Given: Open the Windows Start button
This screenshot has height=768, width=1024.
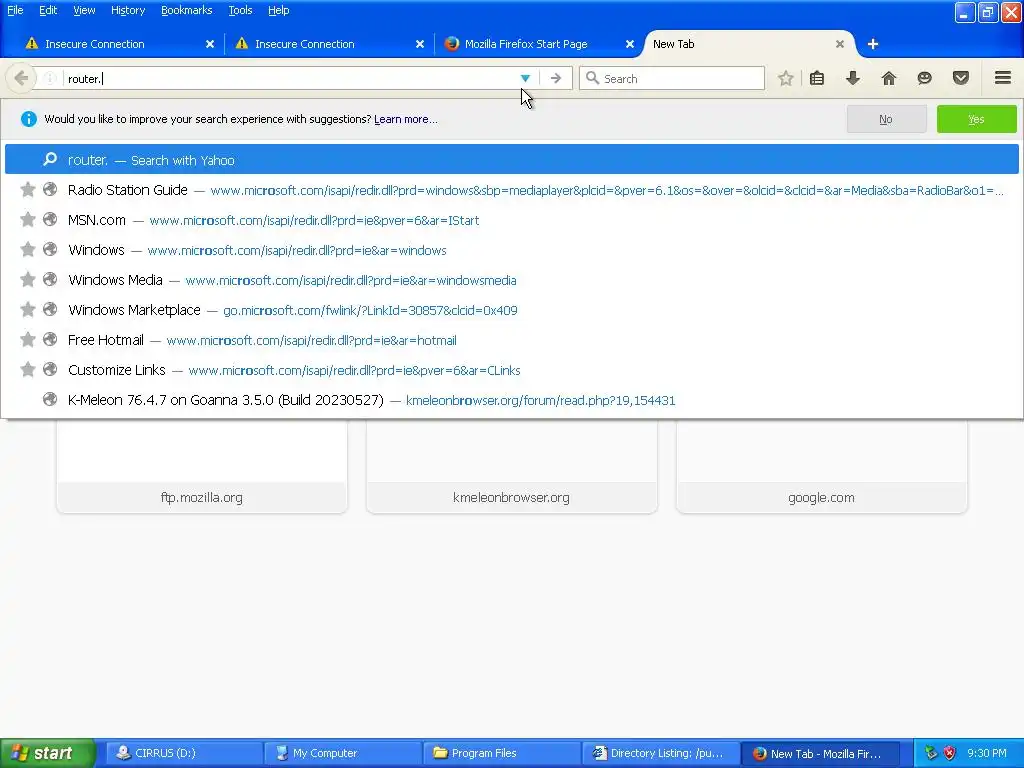Looking at the screenshot, I should coord(48,754).
